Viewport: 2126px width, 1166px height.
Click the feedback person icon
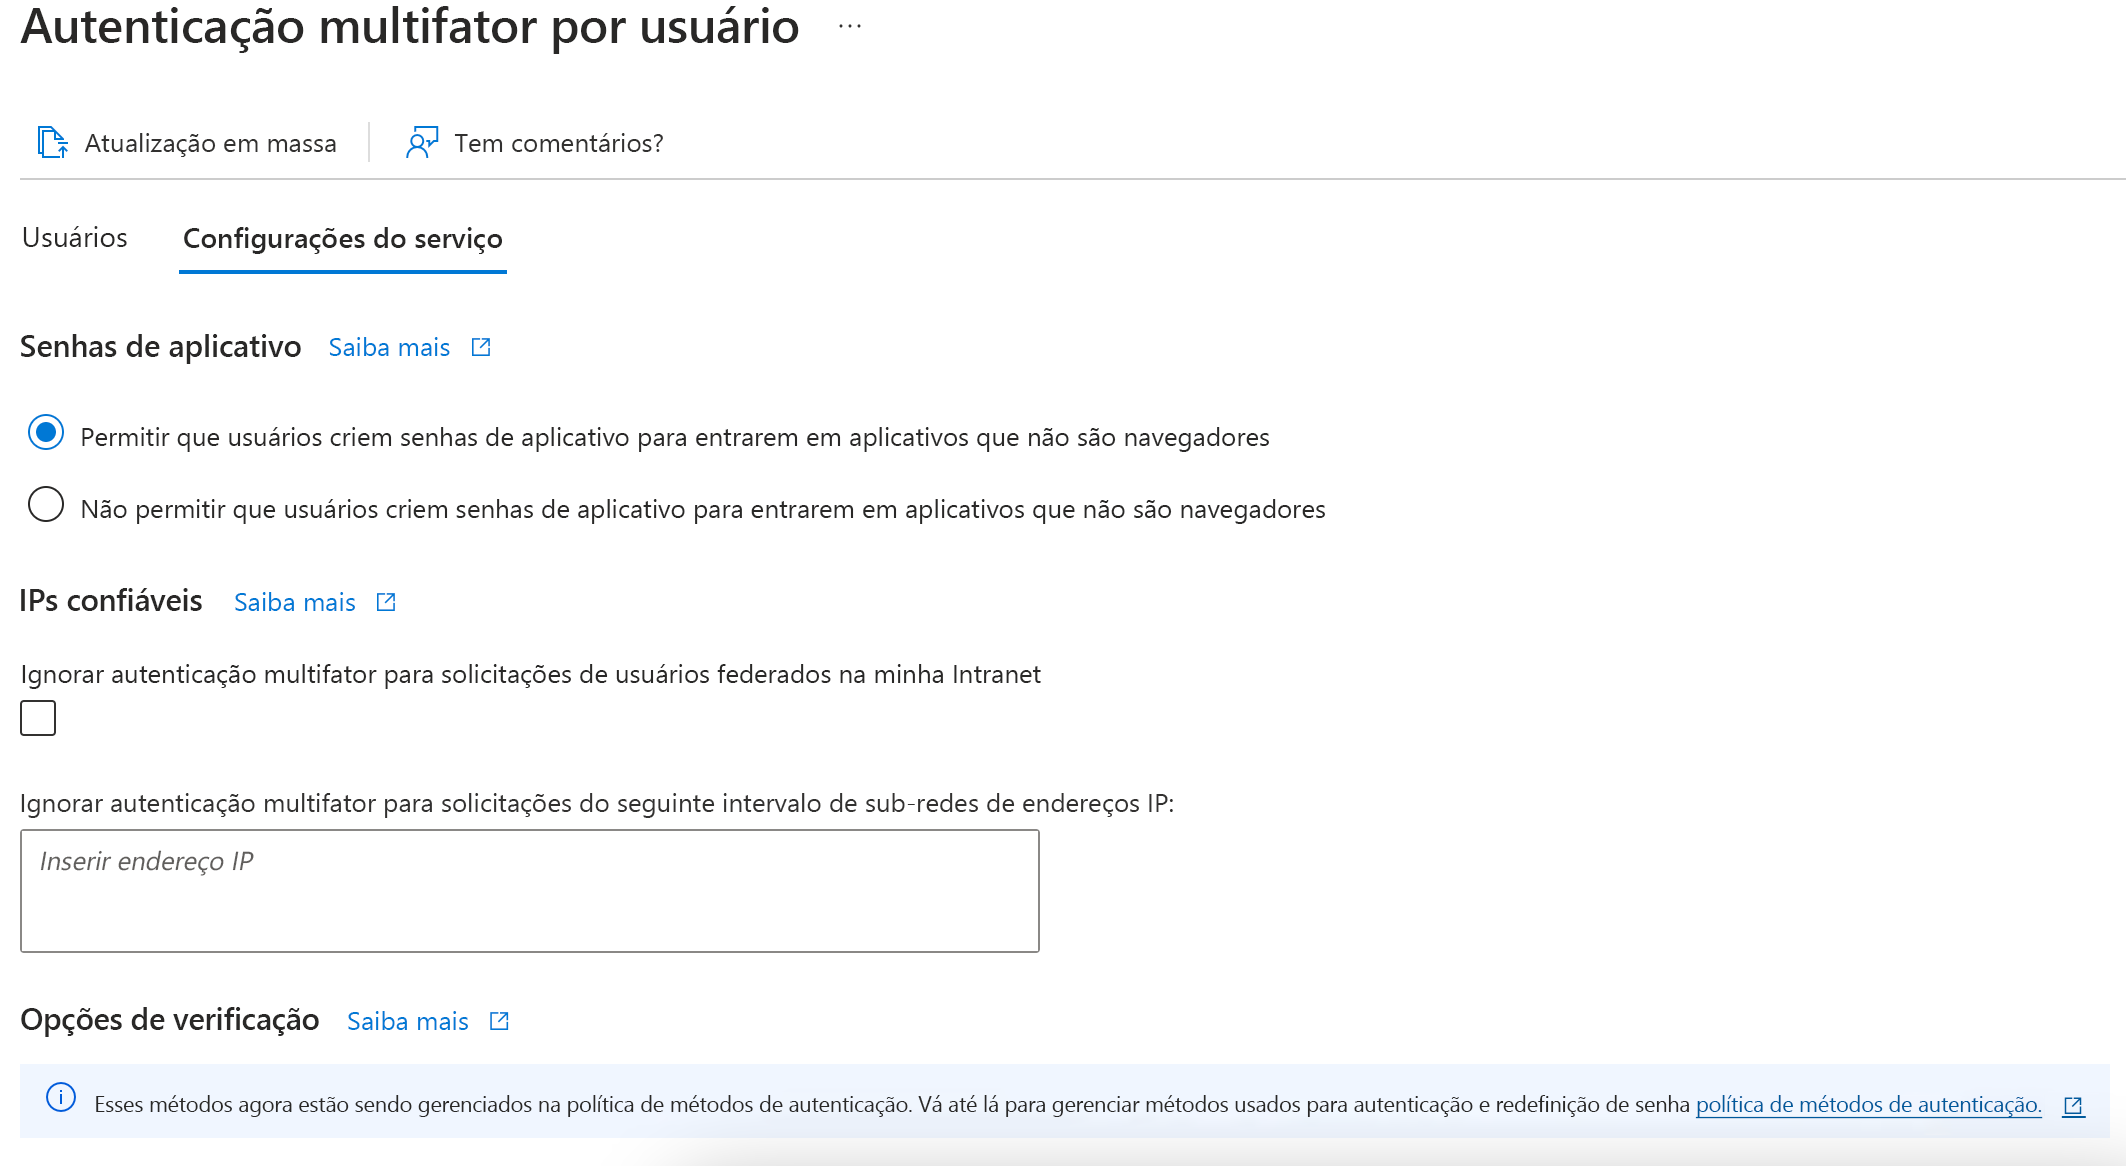[422, 142]
